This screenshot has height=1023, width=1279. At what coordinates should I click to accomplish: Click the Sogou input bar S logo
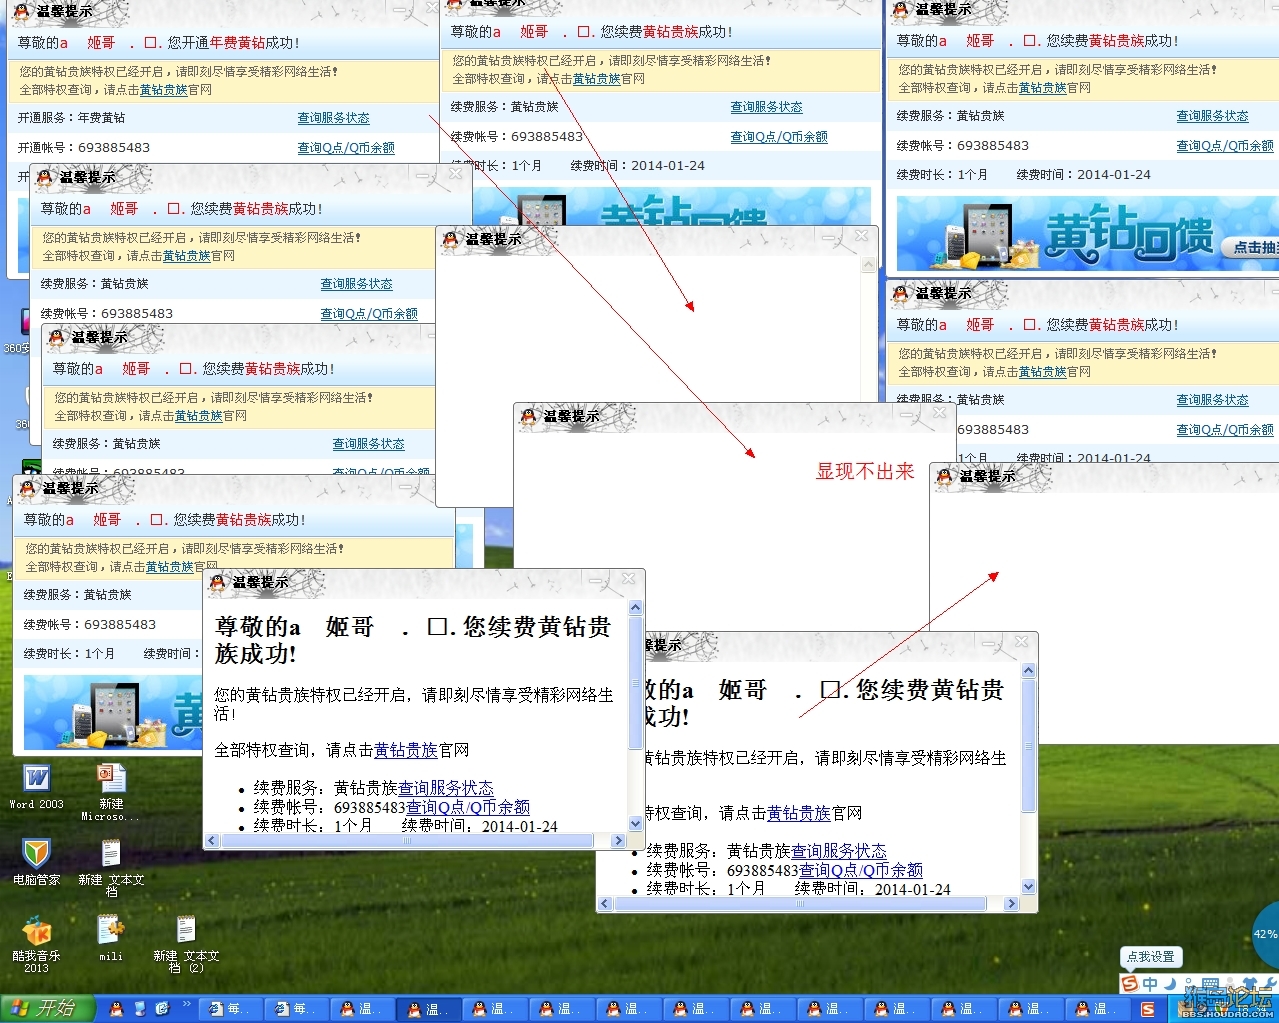pyautogui.click(x=1130, y=984)
